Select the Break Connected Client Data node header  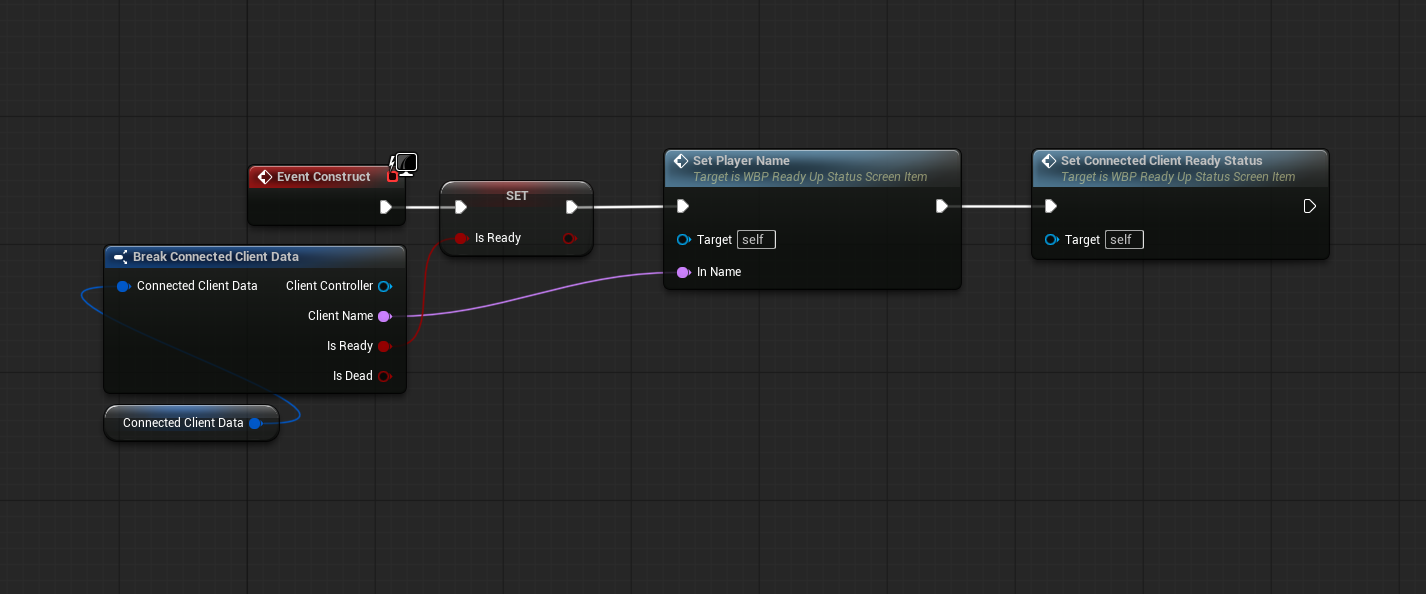coord(215,257)
